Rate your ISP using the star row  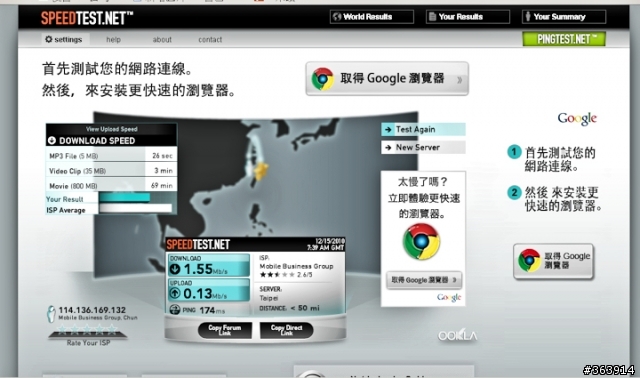(87, 329)
